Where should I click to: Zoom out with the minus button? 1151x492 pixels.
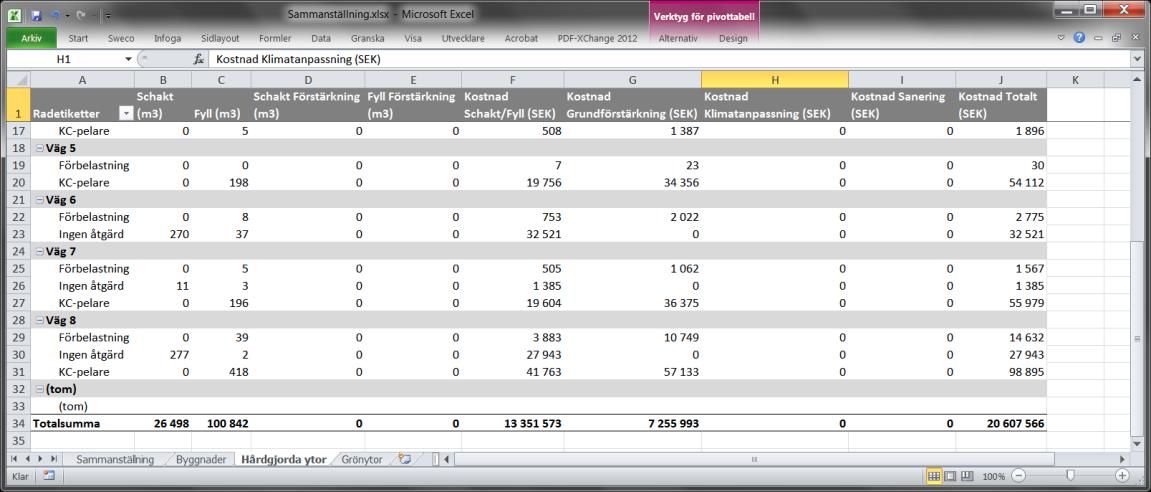[x=1017, y=476]
